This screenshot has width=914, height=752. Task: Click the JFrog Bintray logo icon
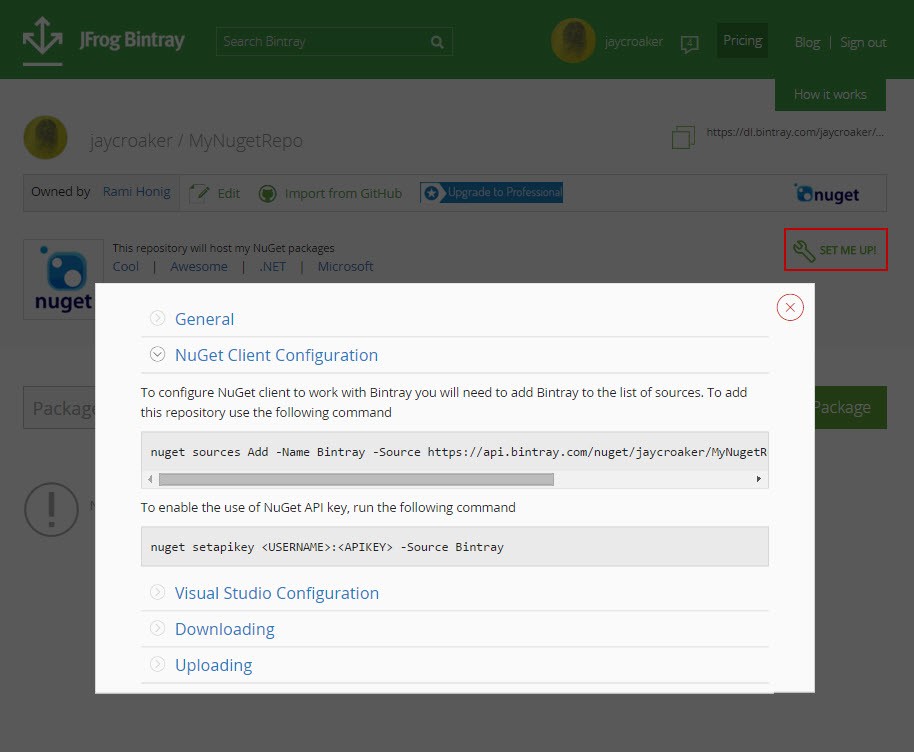click(43, 41)
